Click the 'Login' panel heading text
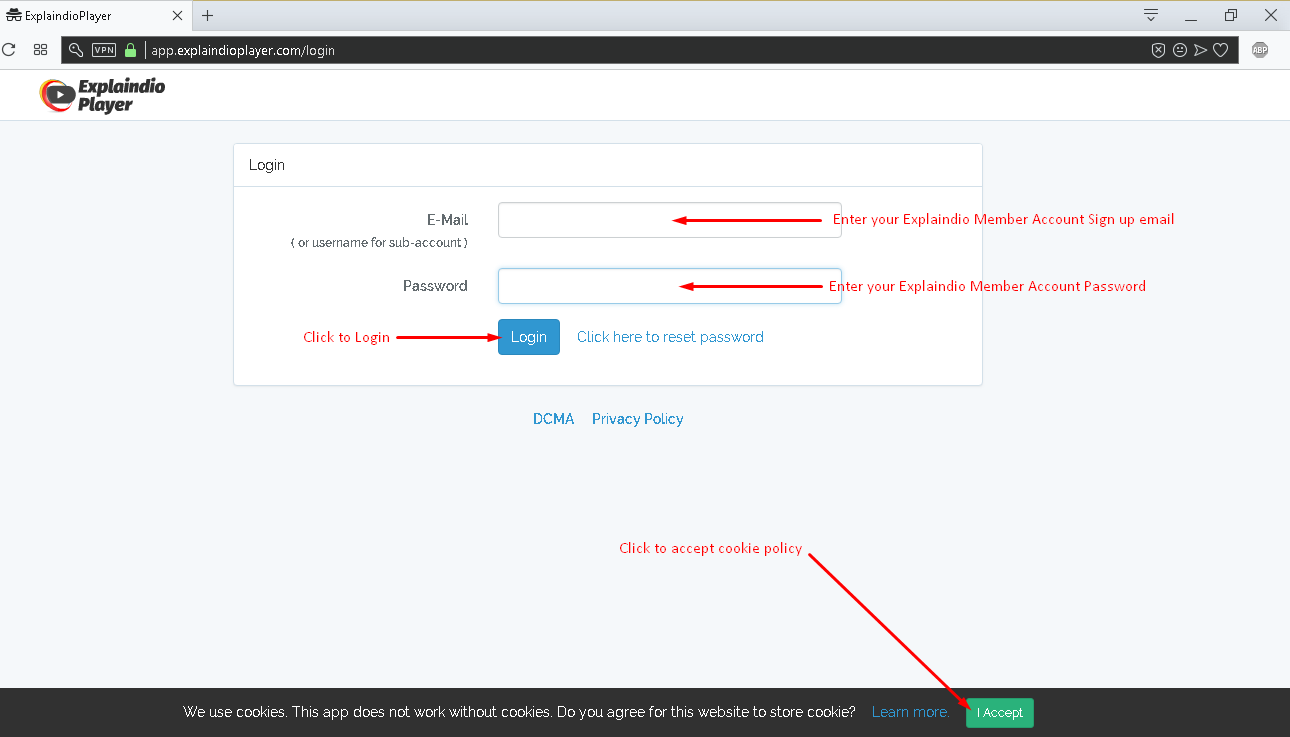1290x737 pixels. click(x=267, y=165)
